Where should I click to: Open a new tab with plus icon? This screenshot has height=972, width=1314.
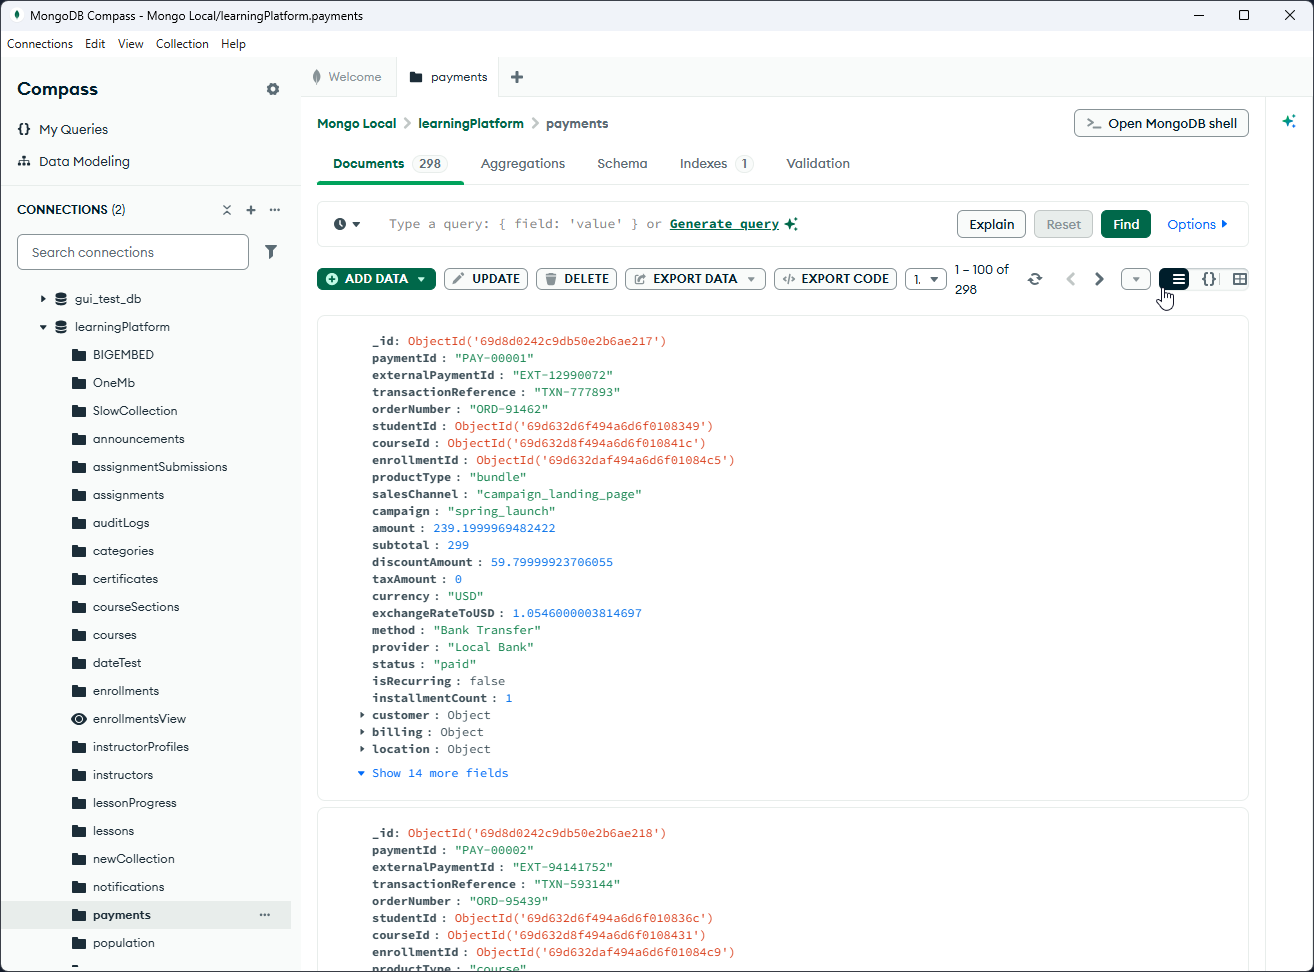point(517,77)
